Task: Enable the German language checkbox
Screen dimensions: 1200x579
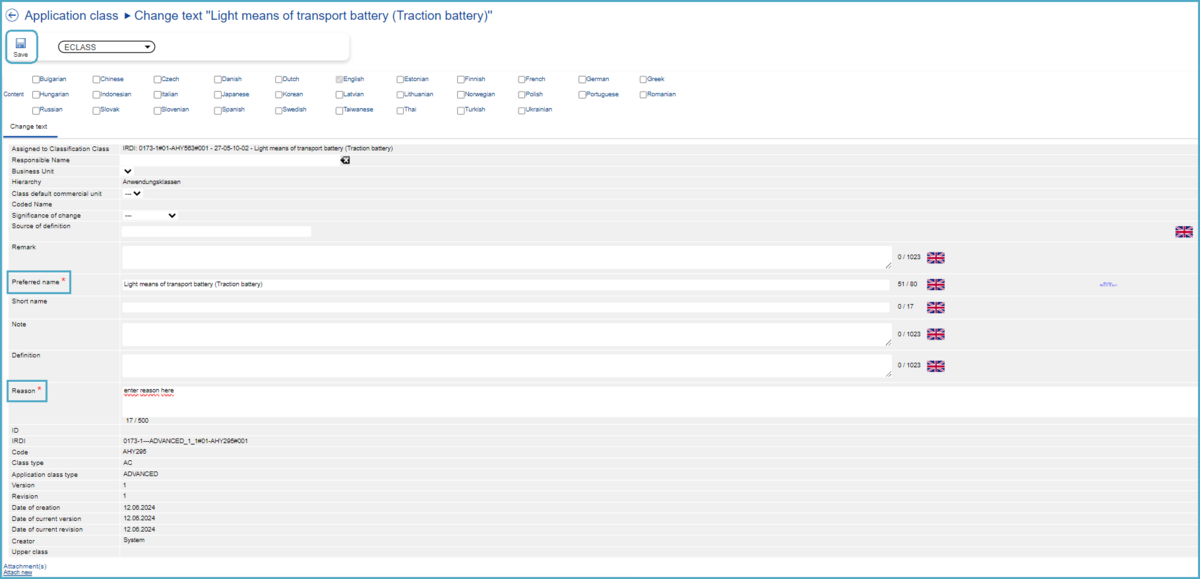Action: tap(582, 79)
